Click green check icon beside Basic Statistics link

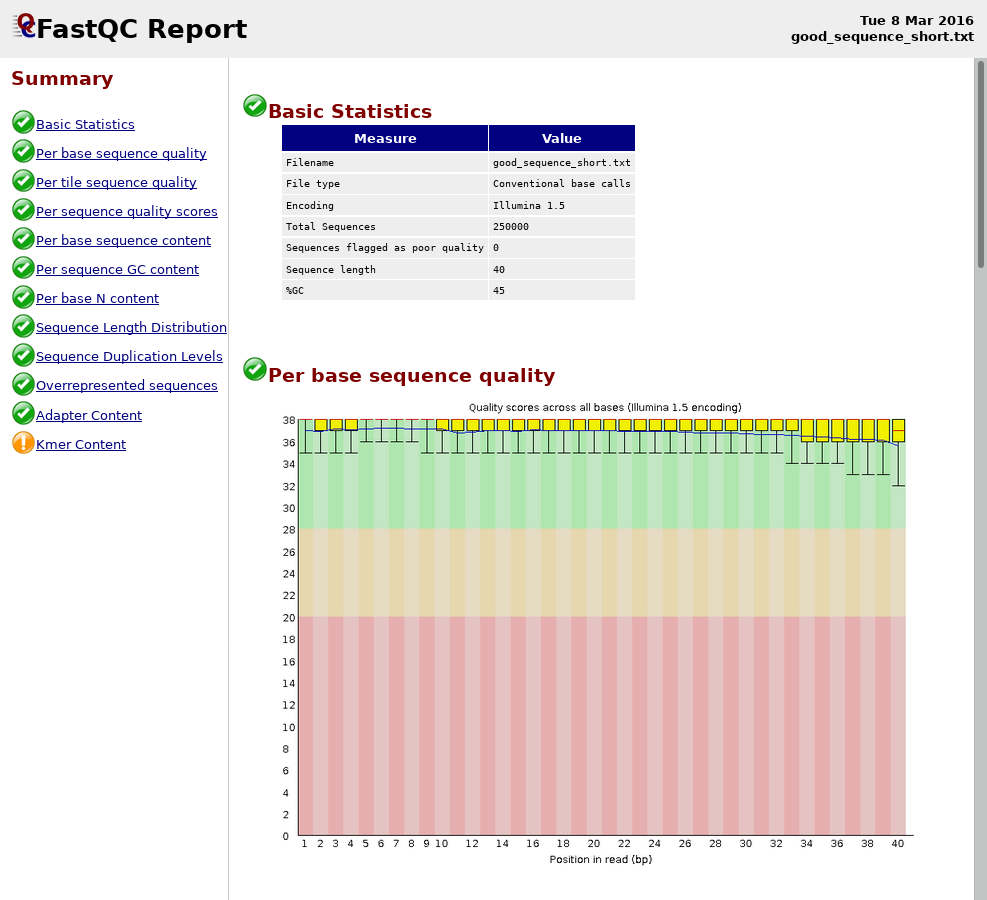pos(23,123)
